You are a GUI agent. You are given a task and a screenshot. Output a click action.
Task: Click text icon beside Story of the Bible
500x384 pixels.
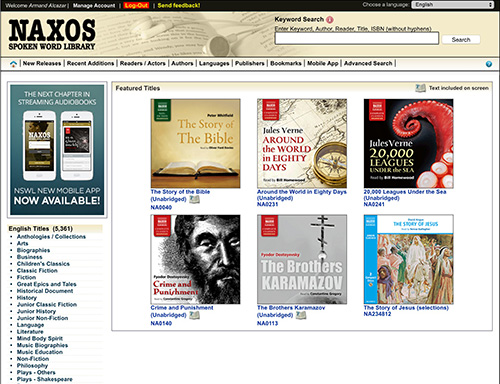point(194,199)
